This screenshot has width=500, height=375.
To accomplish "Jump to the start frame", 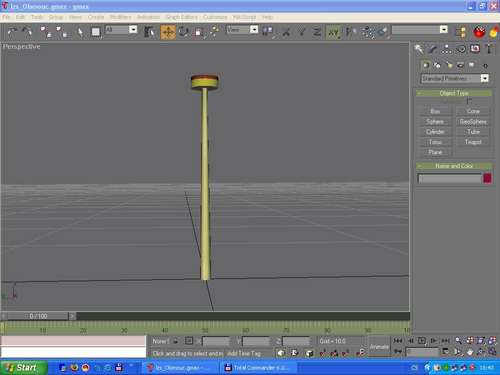I will point(397,341).
